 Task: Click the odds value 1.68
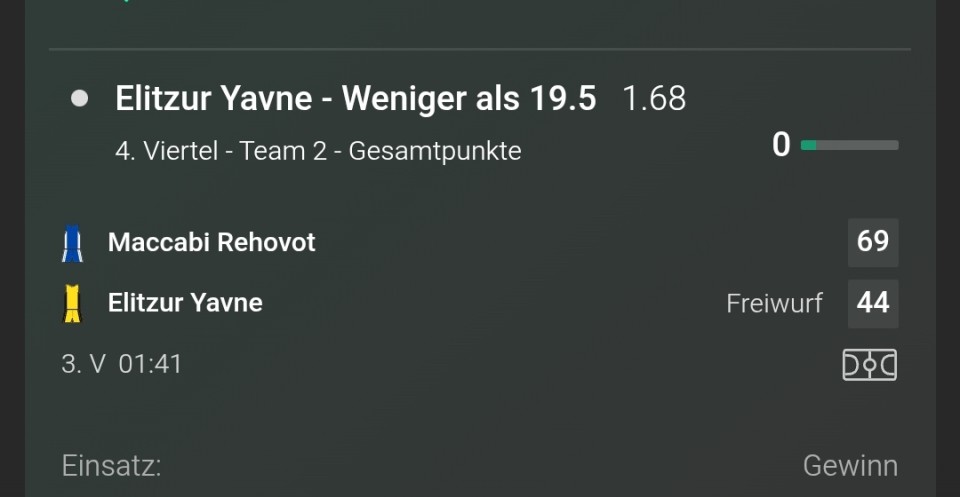tap(654, 99)
